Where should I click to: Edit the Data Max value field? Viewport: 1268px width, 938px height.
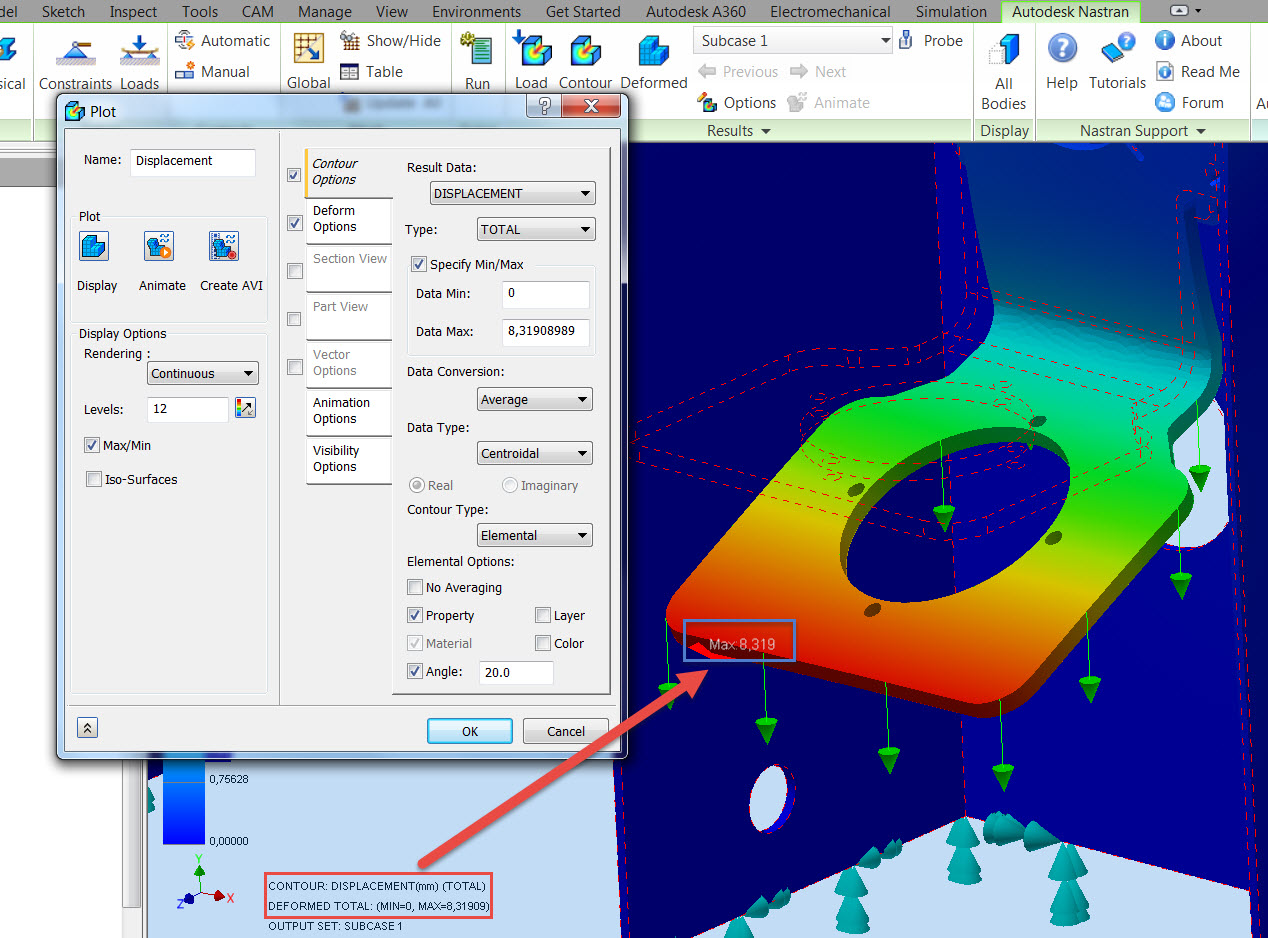click(x=545, y=333)
